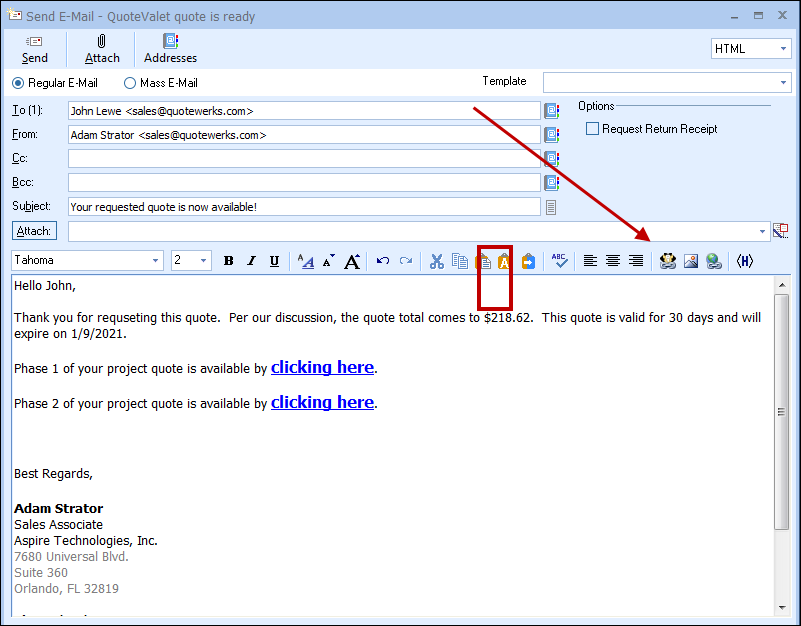Open address book beside the To field

[551, 111]
